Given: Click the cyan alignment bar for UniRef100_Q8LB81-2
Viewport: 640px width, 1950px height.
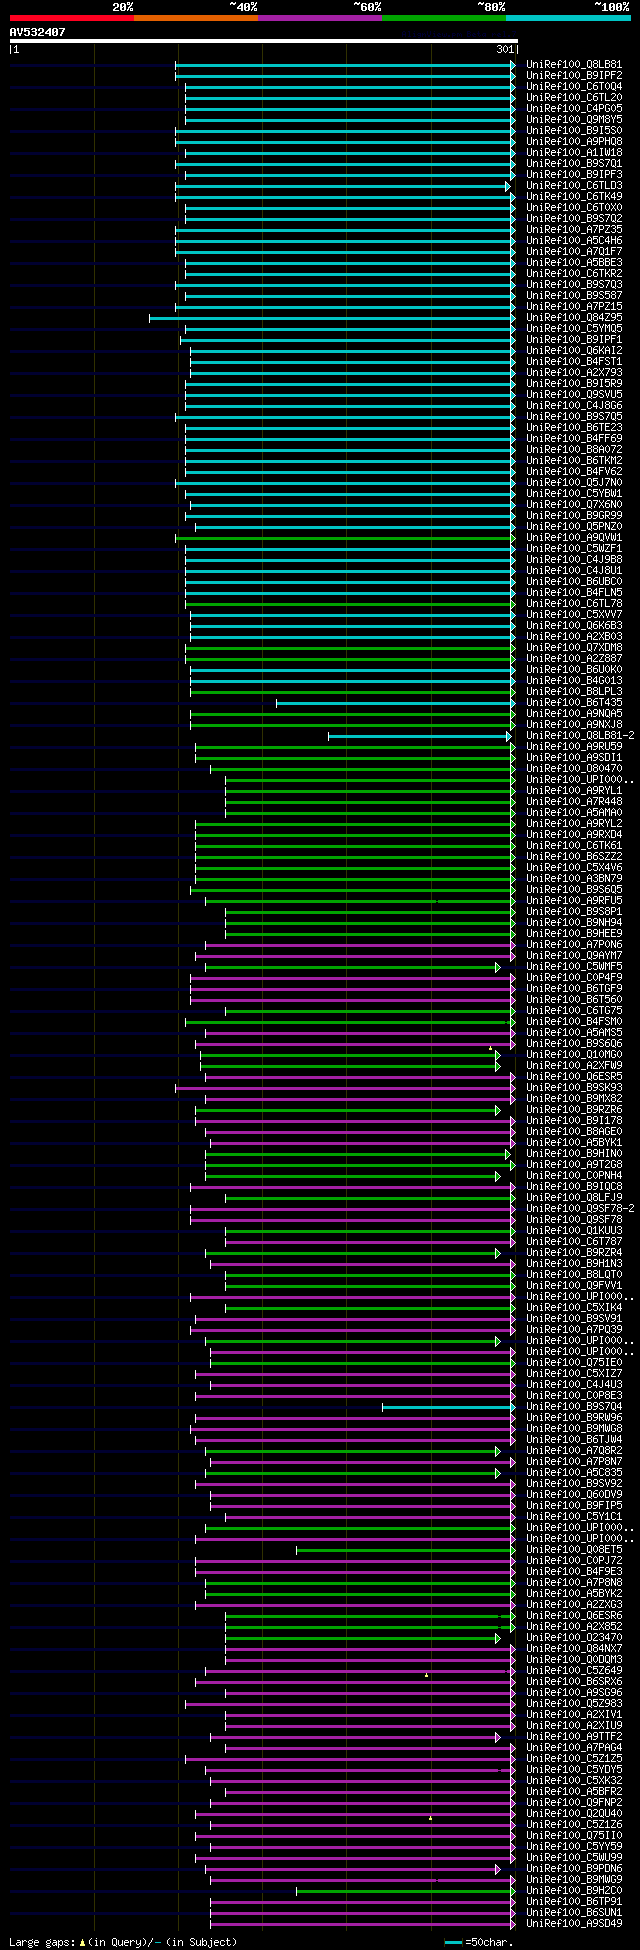Looking at the screenshot, I should [x=419, y=736].
